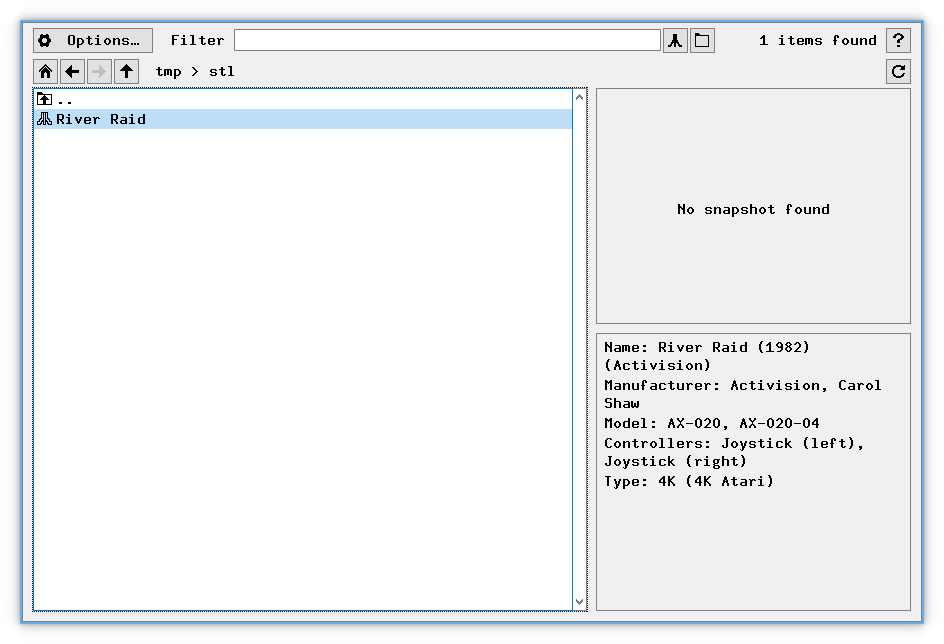Click the scrollbar up arrow
Viewport: 944px width, 644px height.
(x=580, y=97)
